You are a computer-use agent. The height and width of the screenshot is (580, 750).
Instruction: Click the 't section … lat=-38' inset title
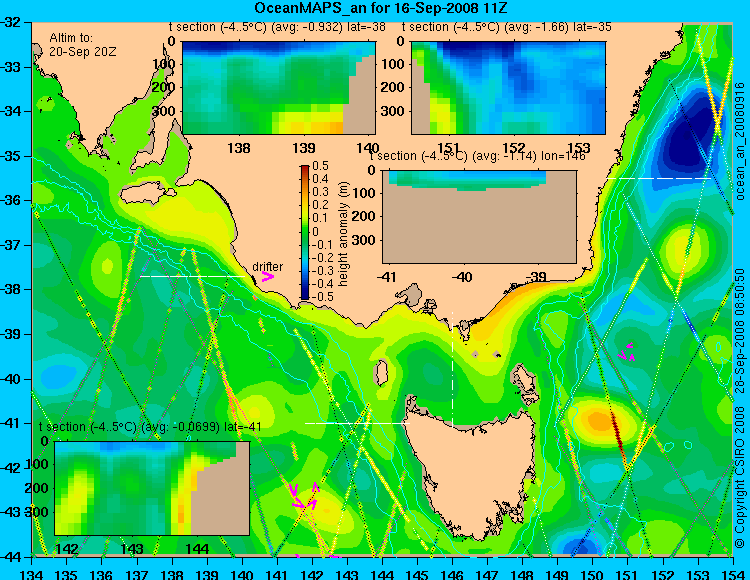pos(277,27)
